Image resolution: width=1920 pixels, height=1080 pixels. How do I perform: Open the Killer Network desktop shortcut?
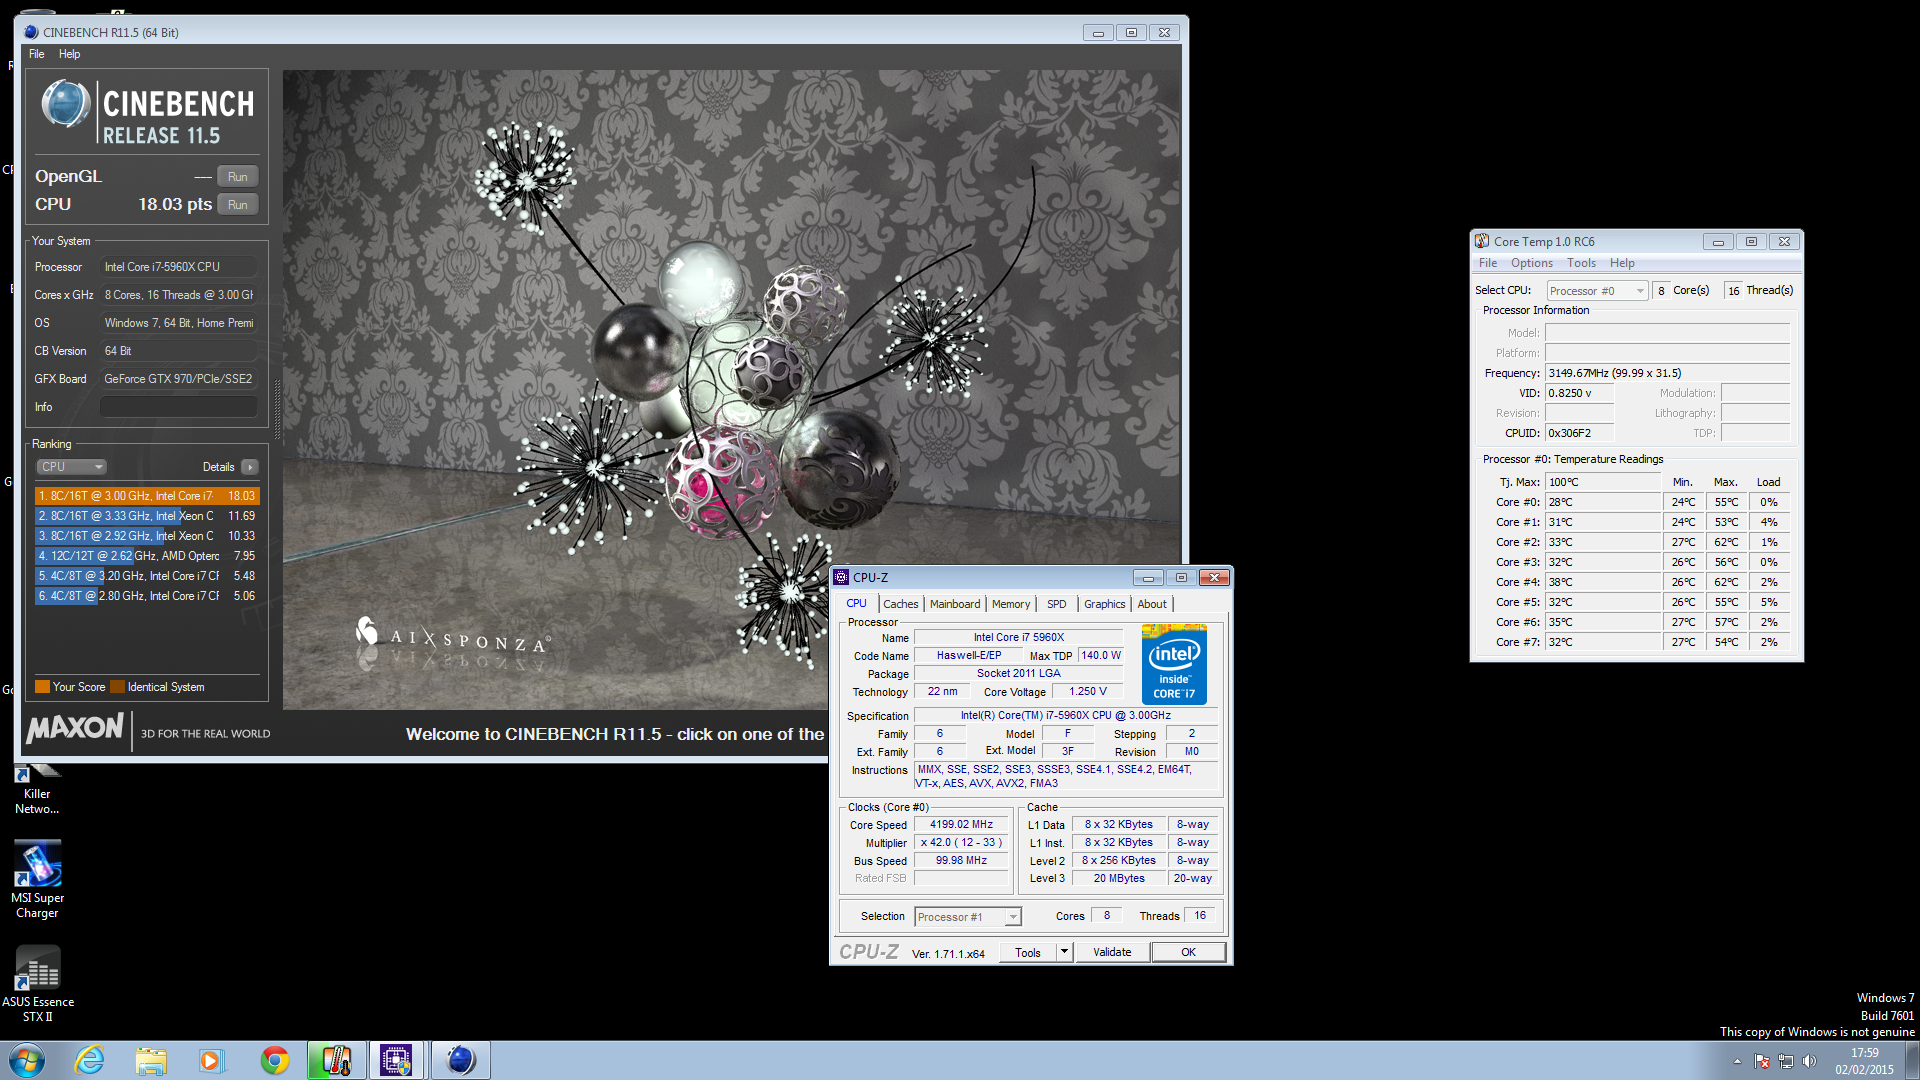pyautogui.click(x=37, y=791)
